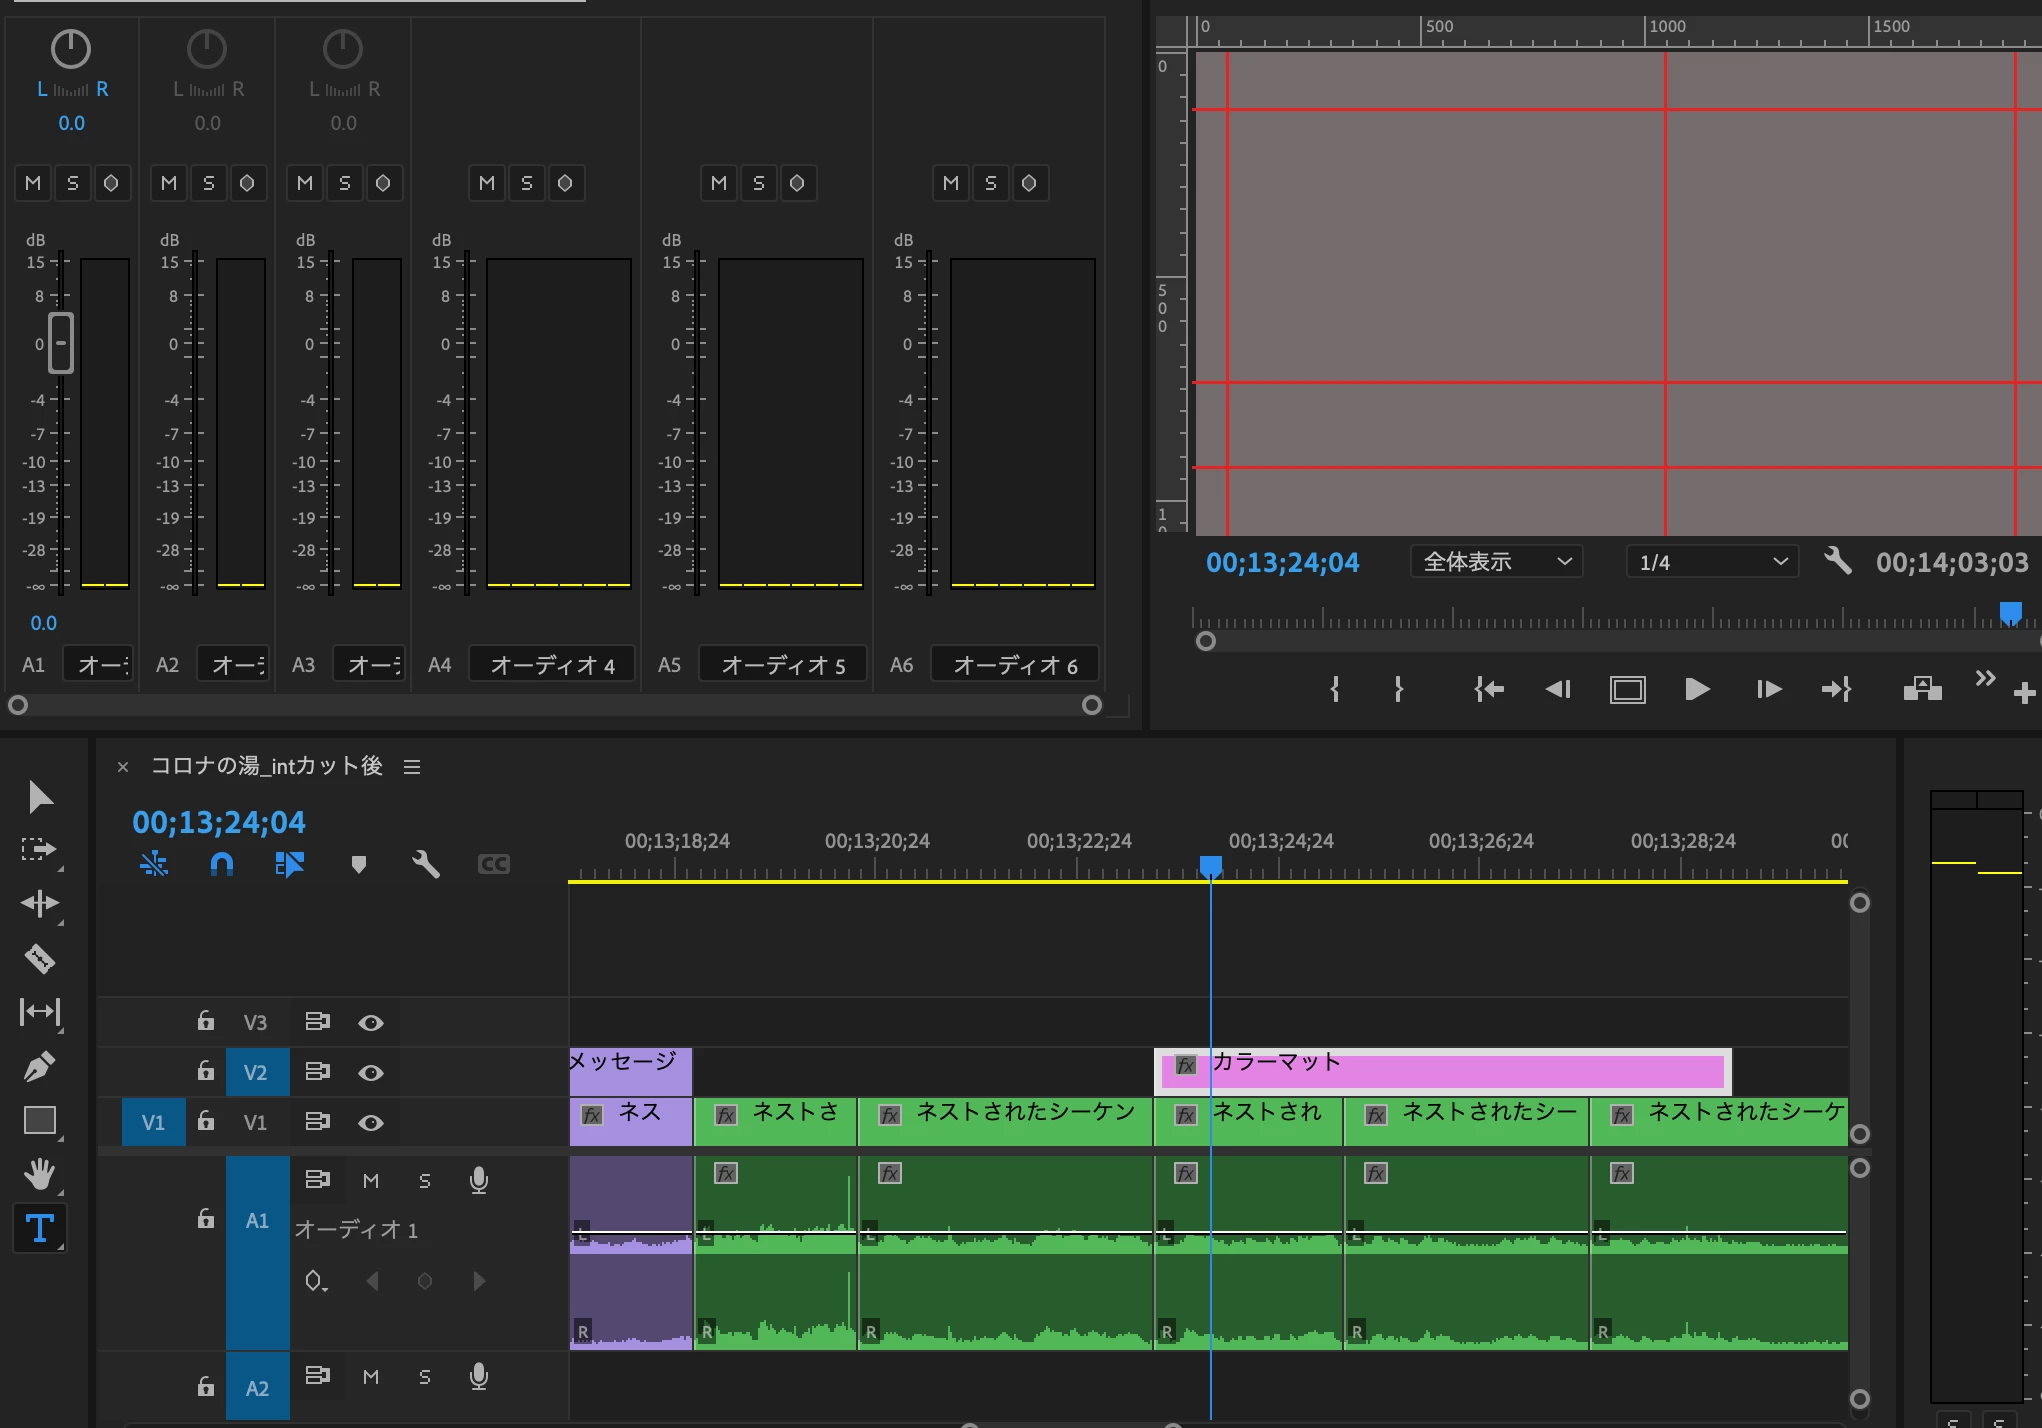This screenshot has height=1428, width=2042.
Task: Open the 全体表示 zoom level dropdown
Action: (x=1496, y=562)
